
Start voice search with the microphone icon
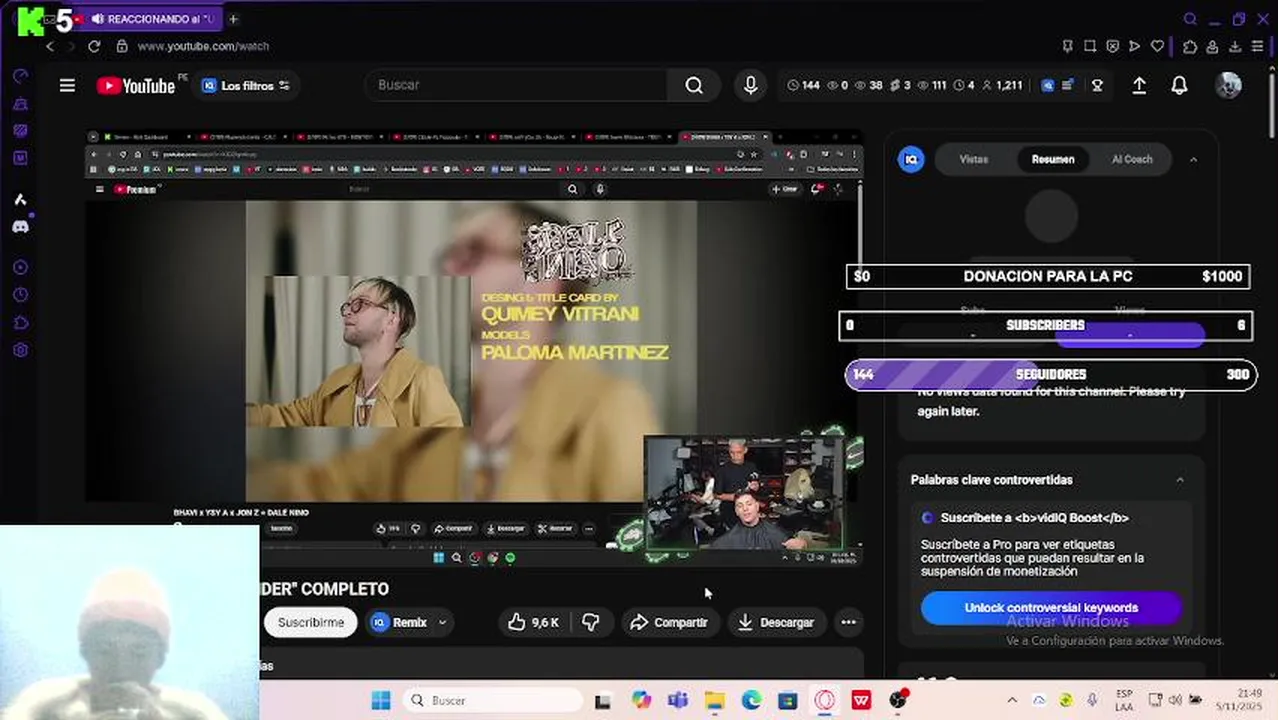(x=751, y=85)
